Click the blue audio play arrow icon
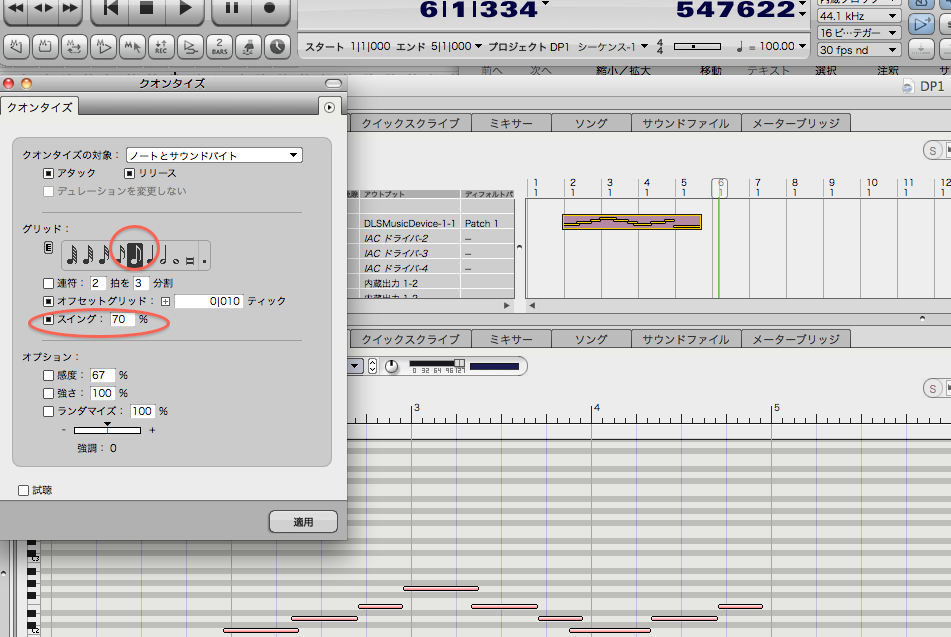Screen dimensions: 951x637 point(921,24)
